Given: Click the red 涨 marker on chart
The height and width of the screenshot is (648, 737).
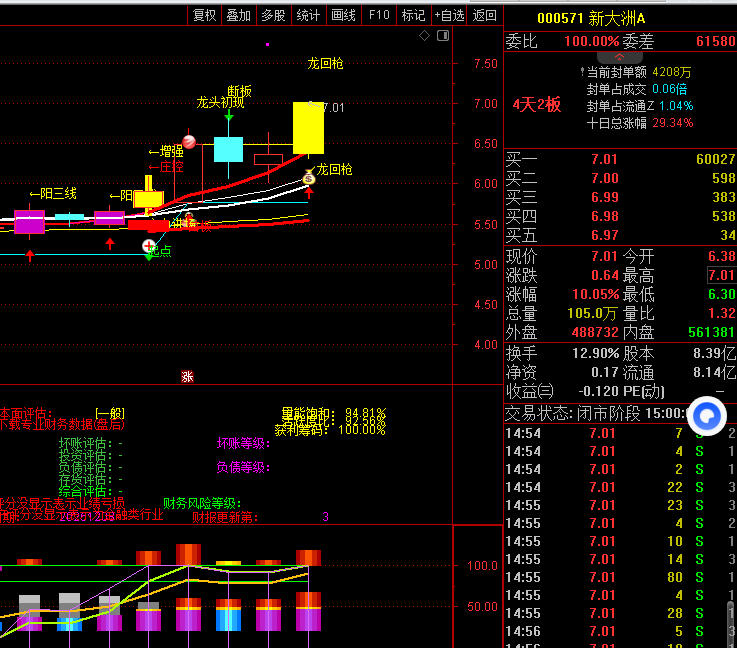Looking at the screenshot, I should pos(187,377).
